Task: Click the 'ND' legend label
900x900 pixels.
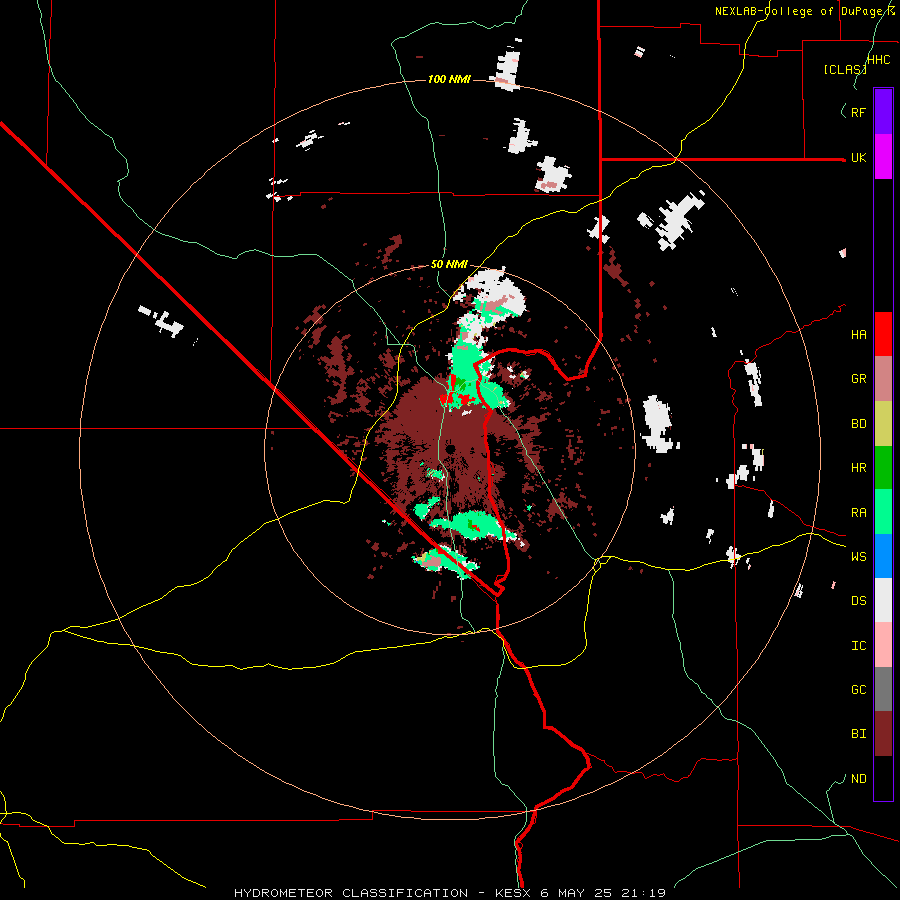Action: 858,779
